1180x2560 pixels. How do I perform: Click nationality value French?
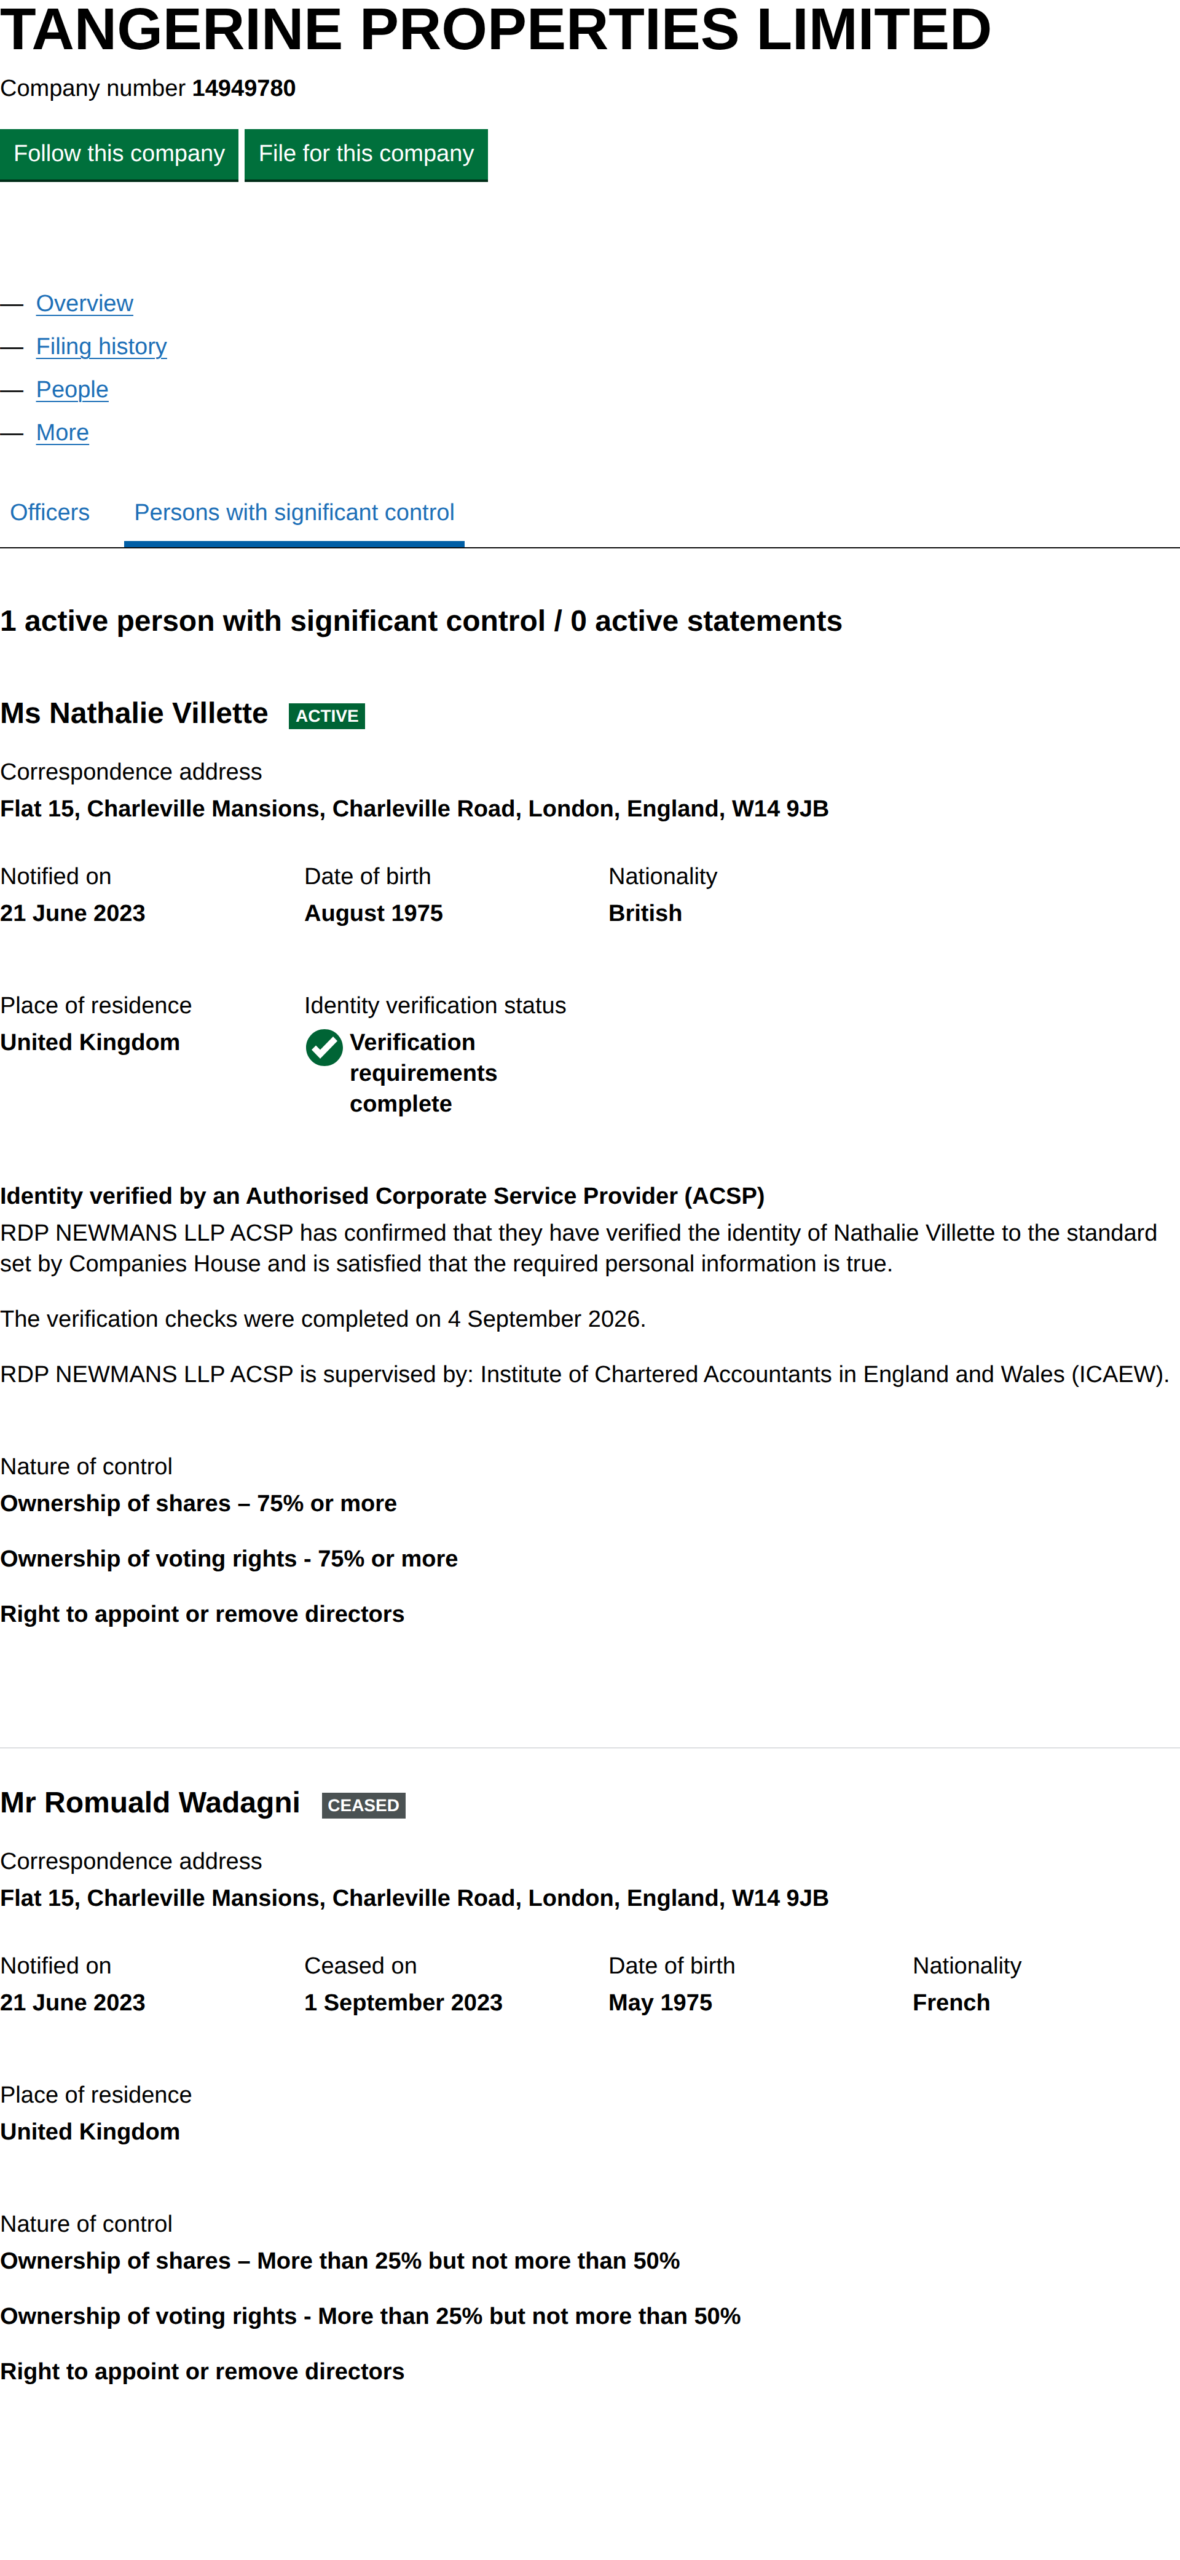pyautogui.click(x=951, y=2002)
